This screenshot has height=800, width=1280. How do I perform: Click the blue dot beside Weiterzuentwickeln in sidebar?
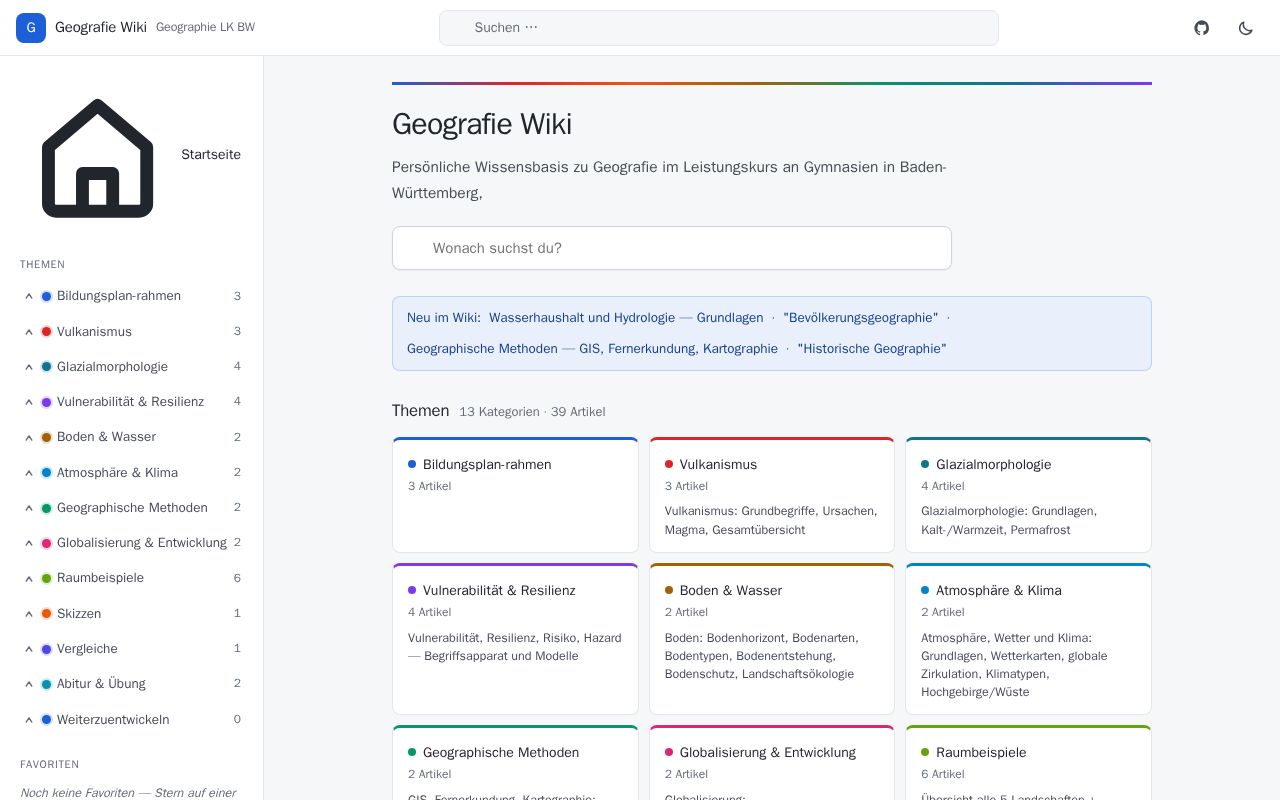tap(46, 720)
